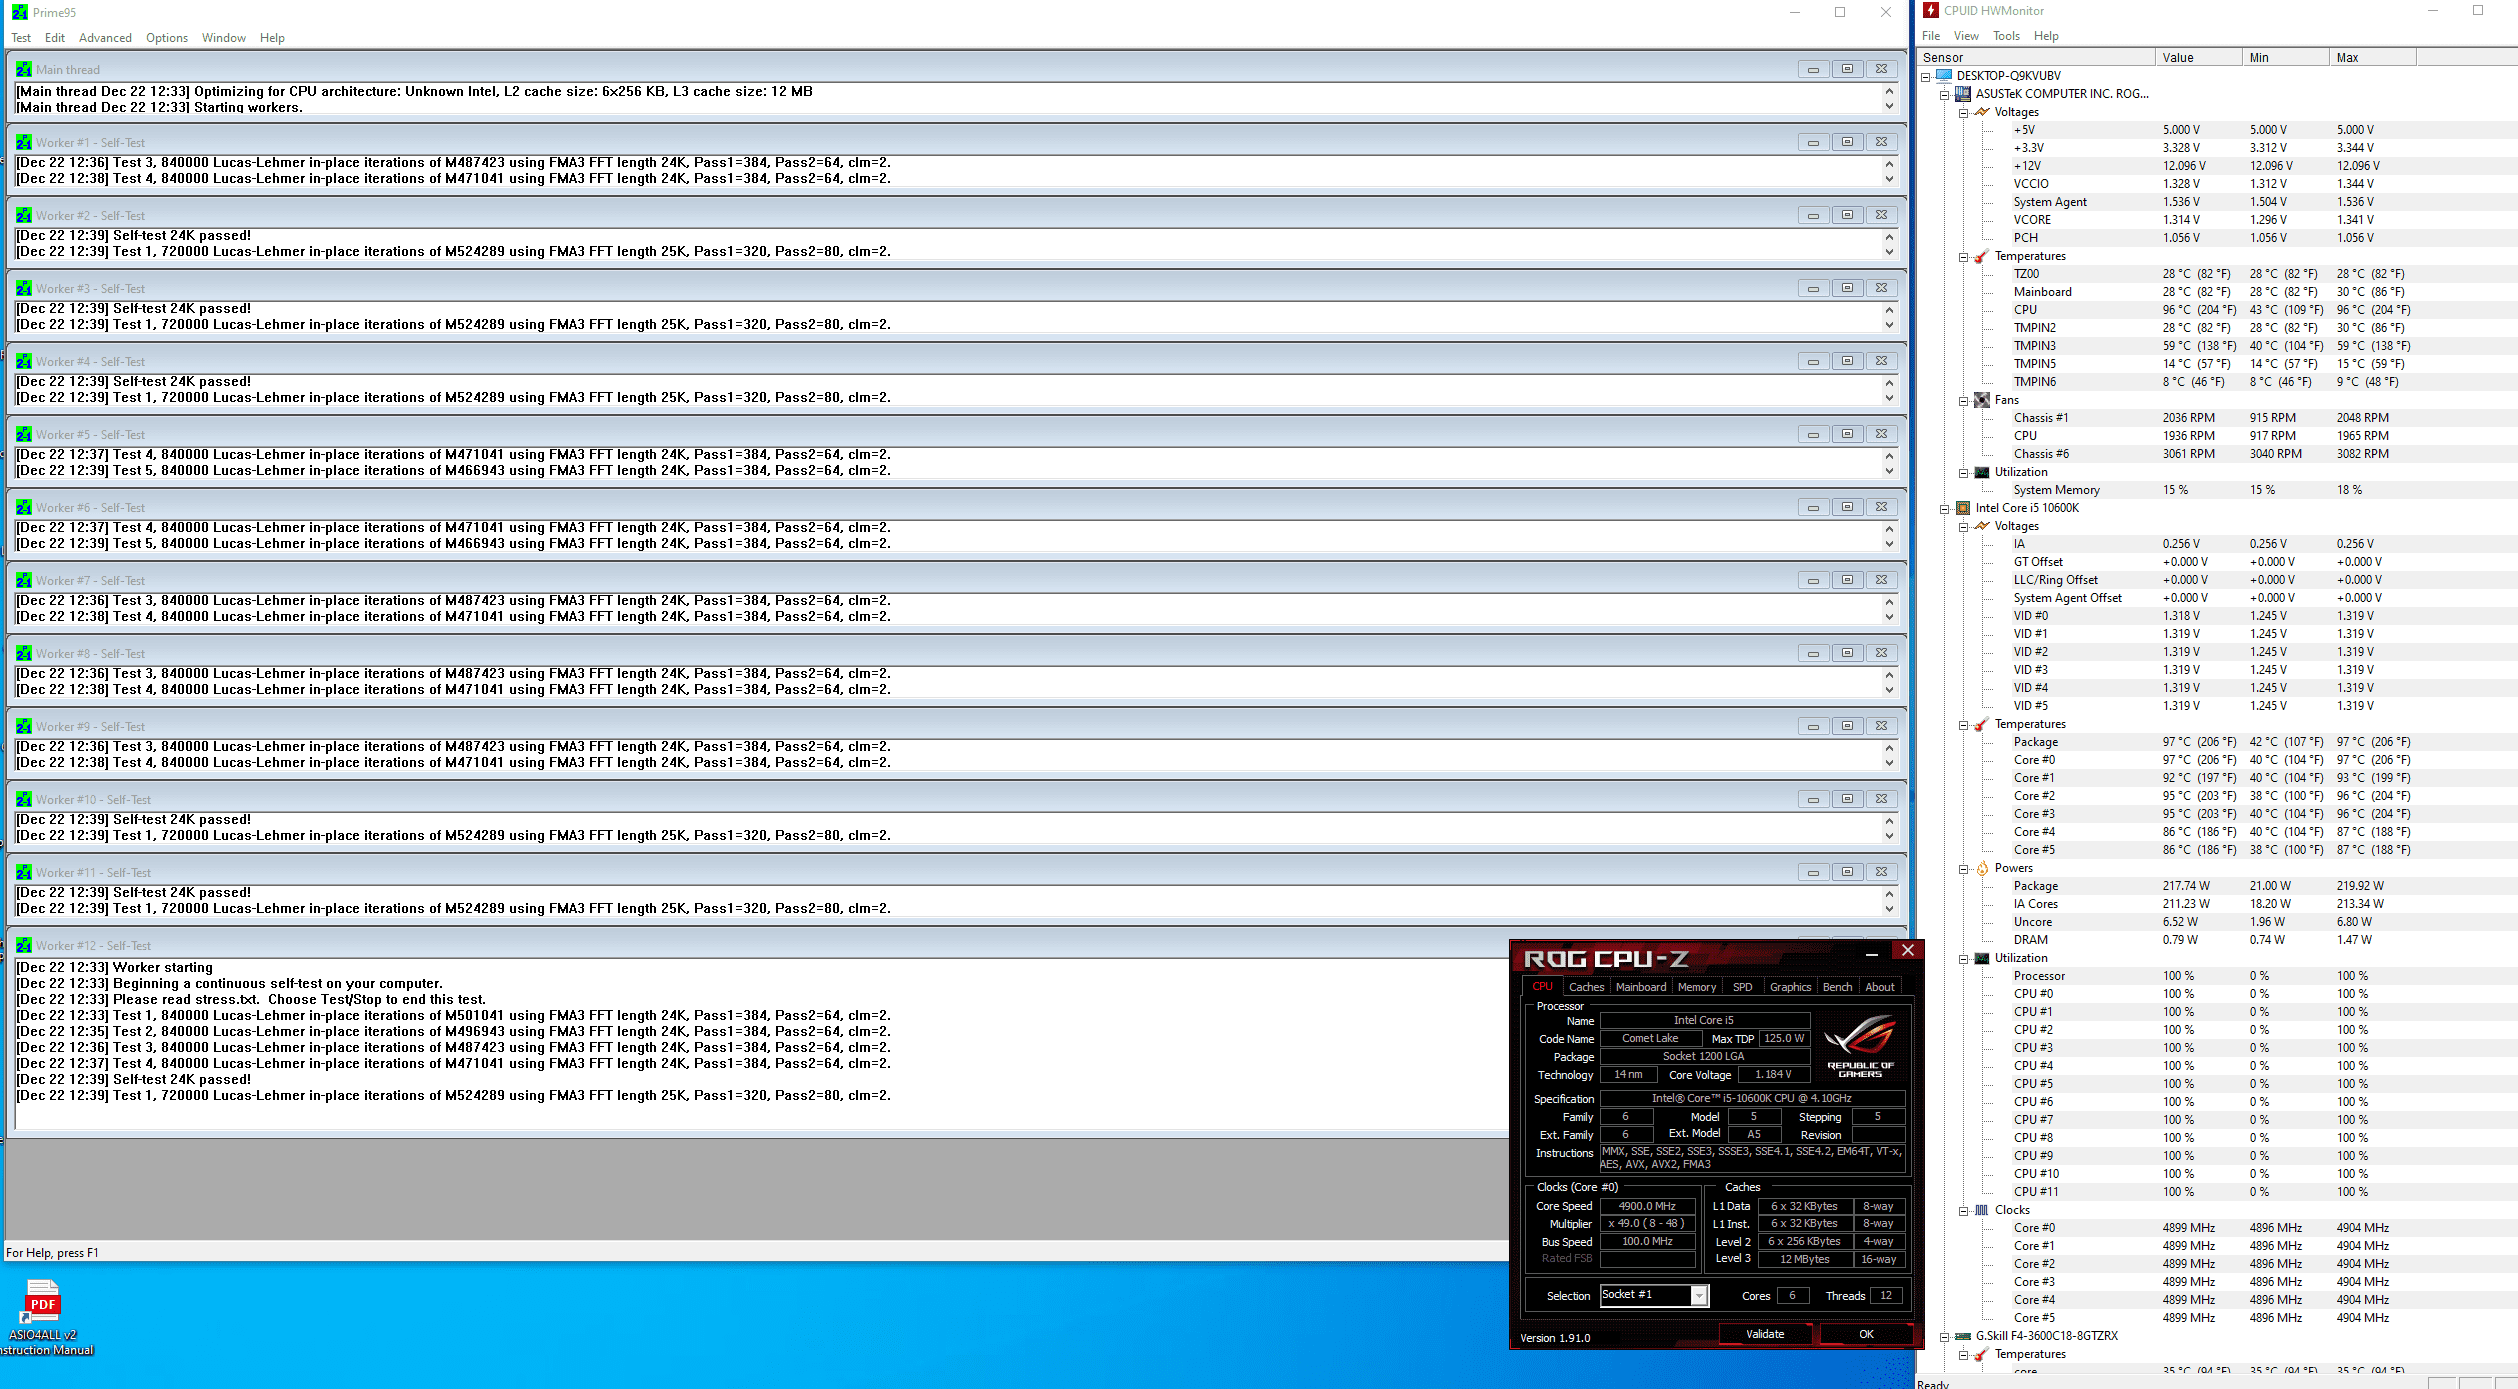Switch to the Bench tab in CPU-Z

tap(1837, 987)
